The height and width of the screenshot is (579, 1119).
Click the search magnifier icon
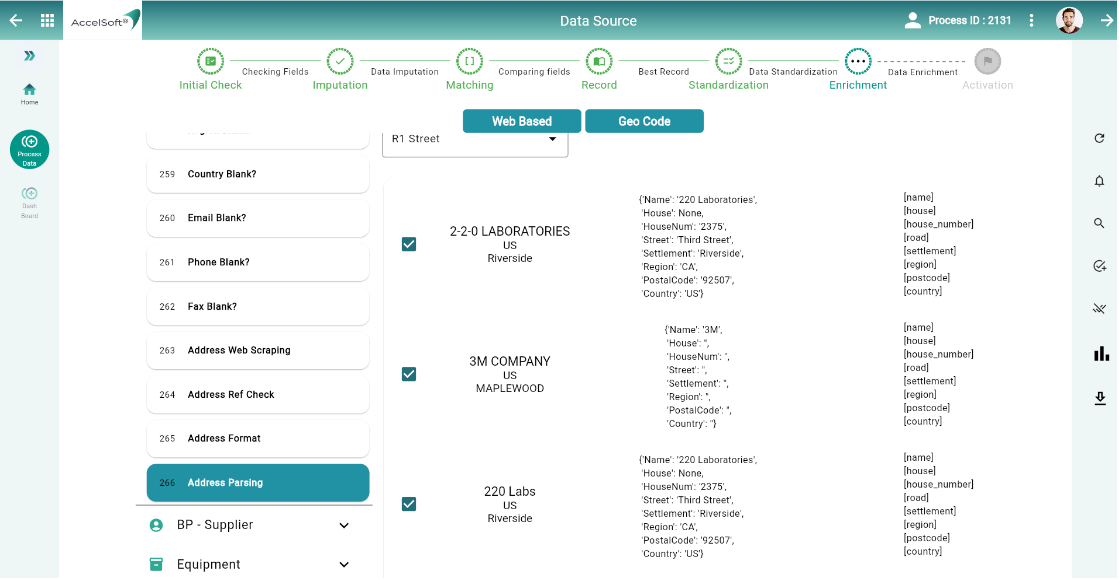click(x=1099, y=224)
